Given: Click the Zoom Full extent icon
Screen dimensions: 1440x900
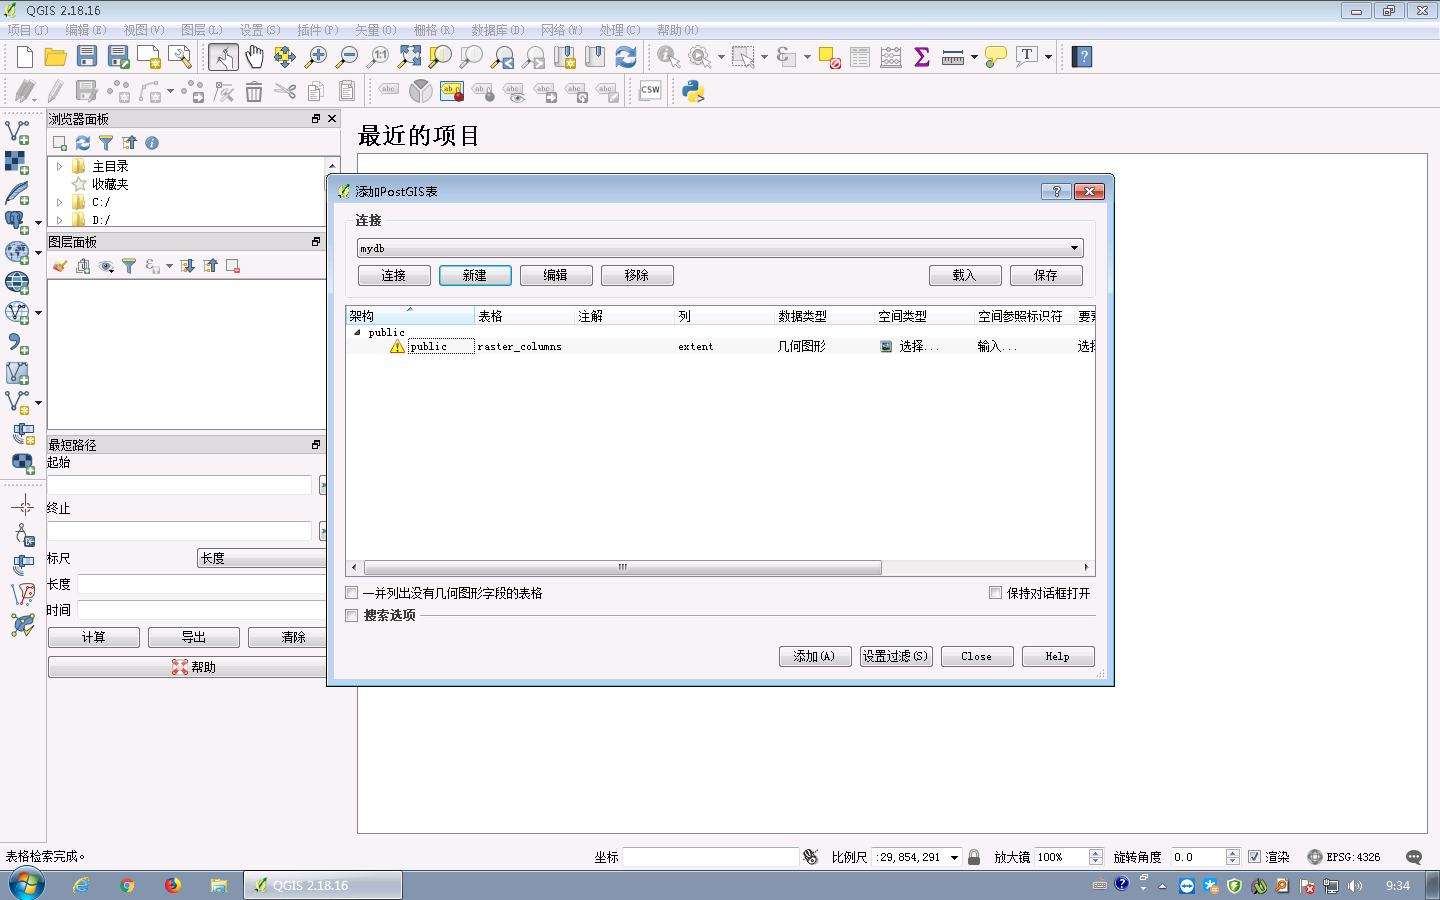Looking at the screenshot, I should (x=409, y=57).
